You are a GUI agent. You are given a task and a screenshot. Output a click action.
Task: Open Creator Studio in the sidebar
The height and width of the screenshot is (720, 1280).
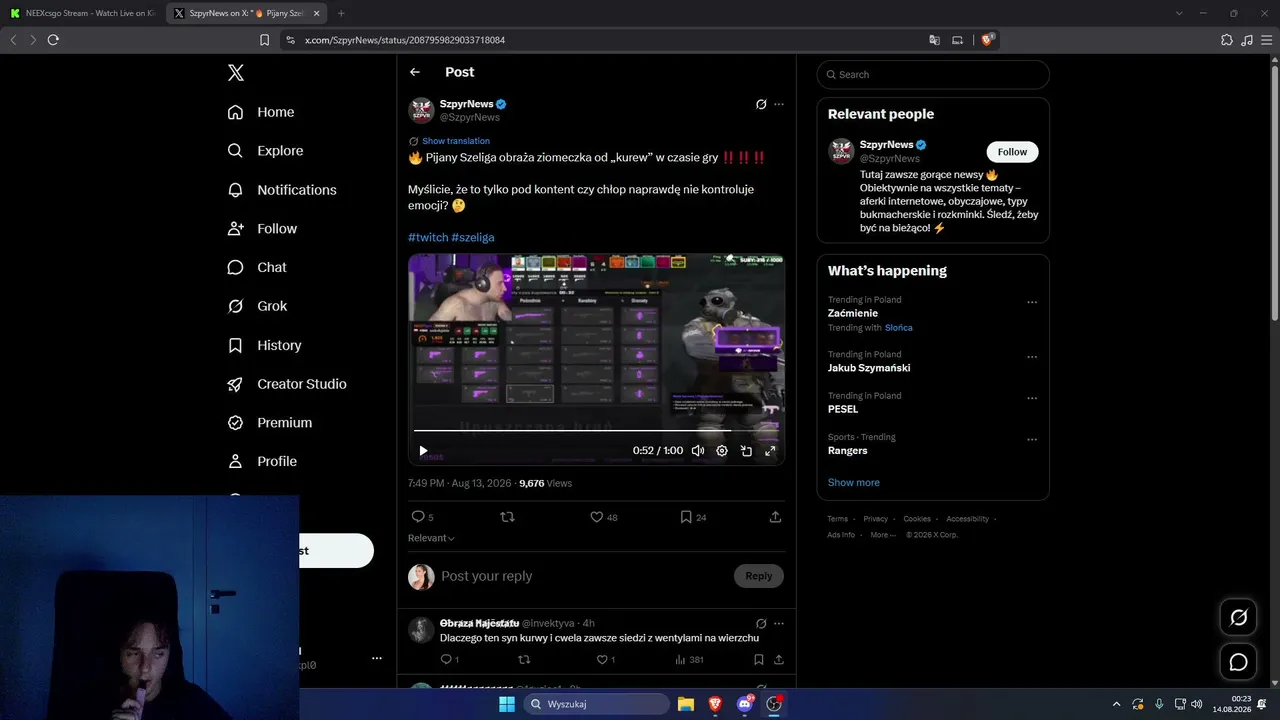tap(287, 384)
